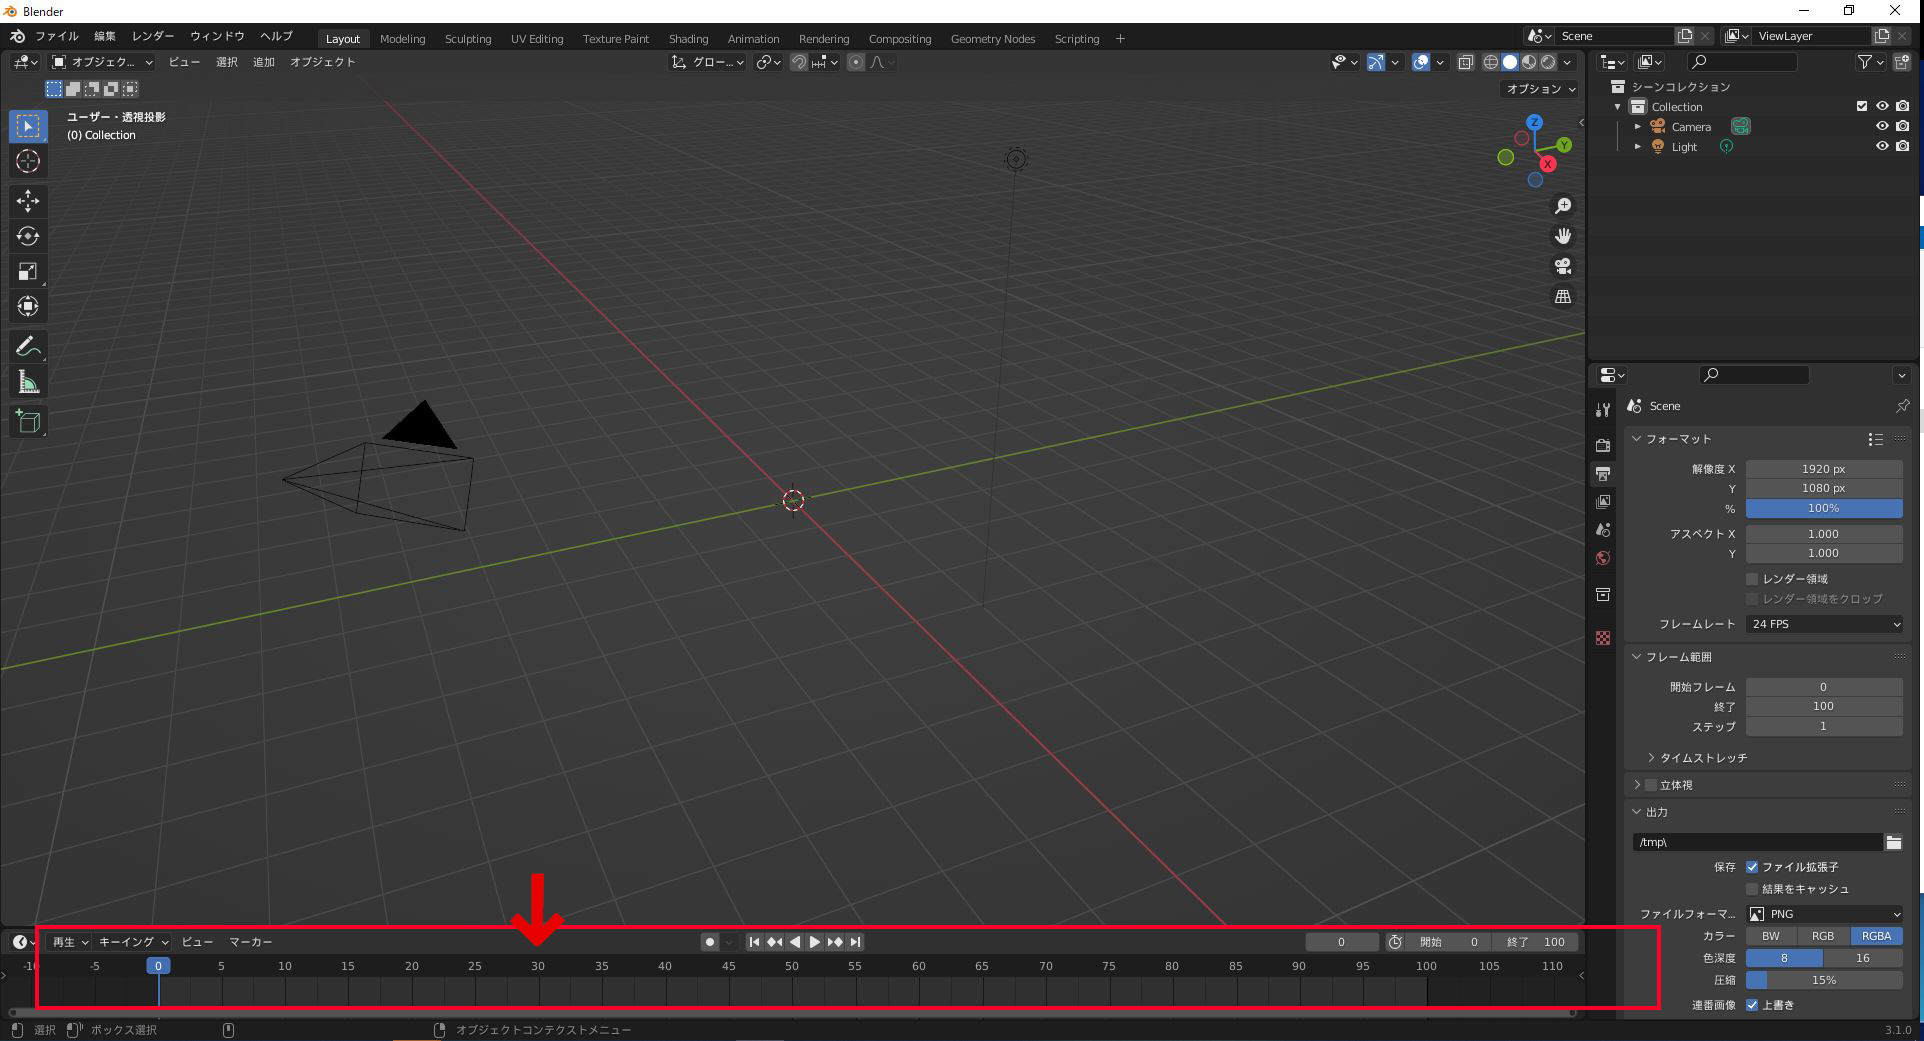Click the resolution 100% slider
This screenshot has width=1924, height=1041.
(1824, 509)
